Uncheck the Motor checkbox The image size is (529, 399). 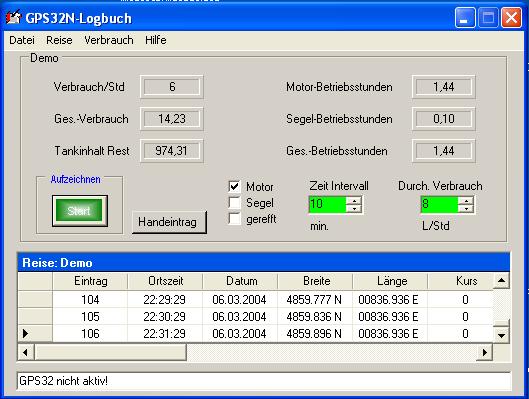pyautogui.click(x=234, y=187)
